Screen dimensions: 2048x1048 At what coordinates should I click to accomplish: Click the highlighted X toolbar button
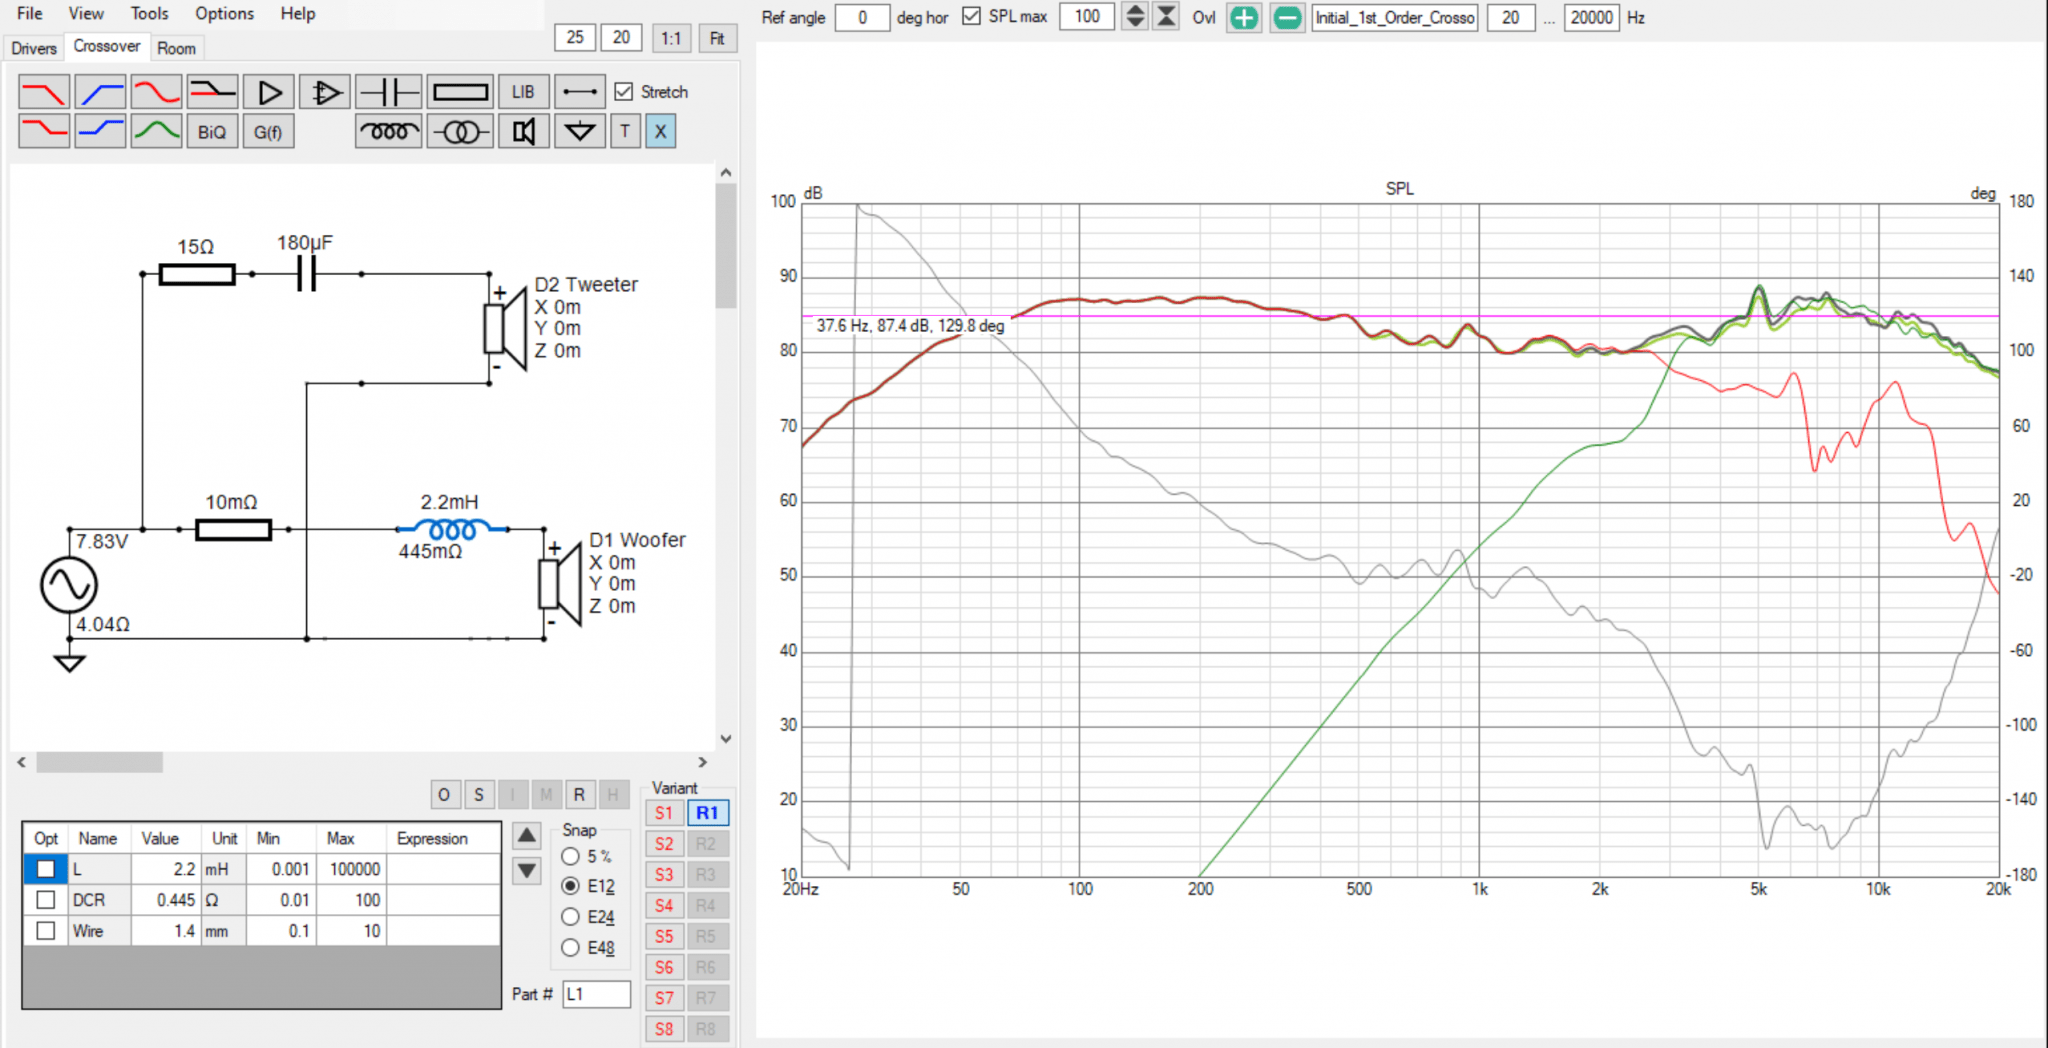coord(660,131)
